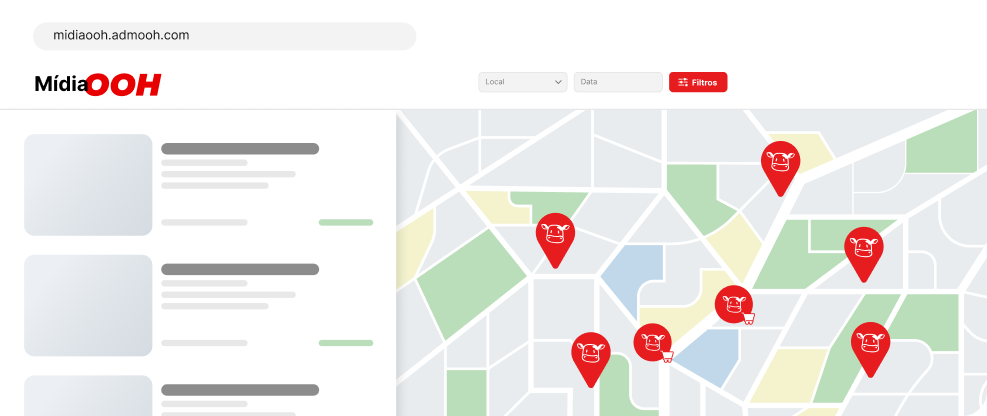Click the small cart badge on the lower circular marker

667,356
